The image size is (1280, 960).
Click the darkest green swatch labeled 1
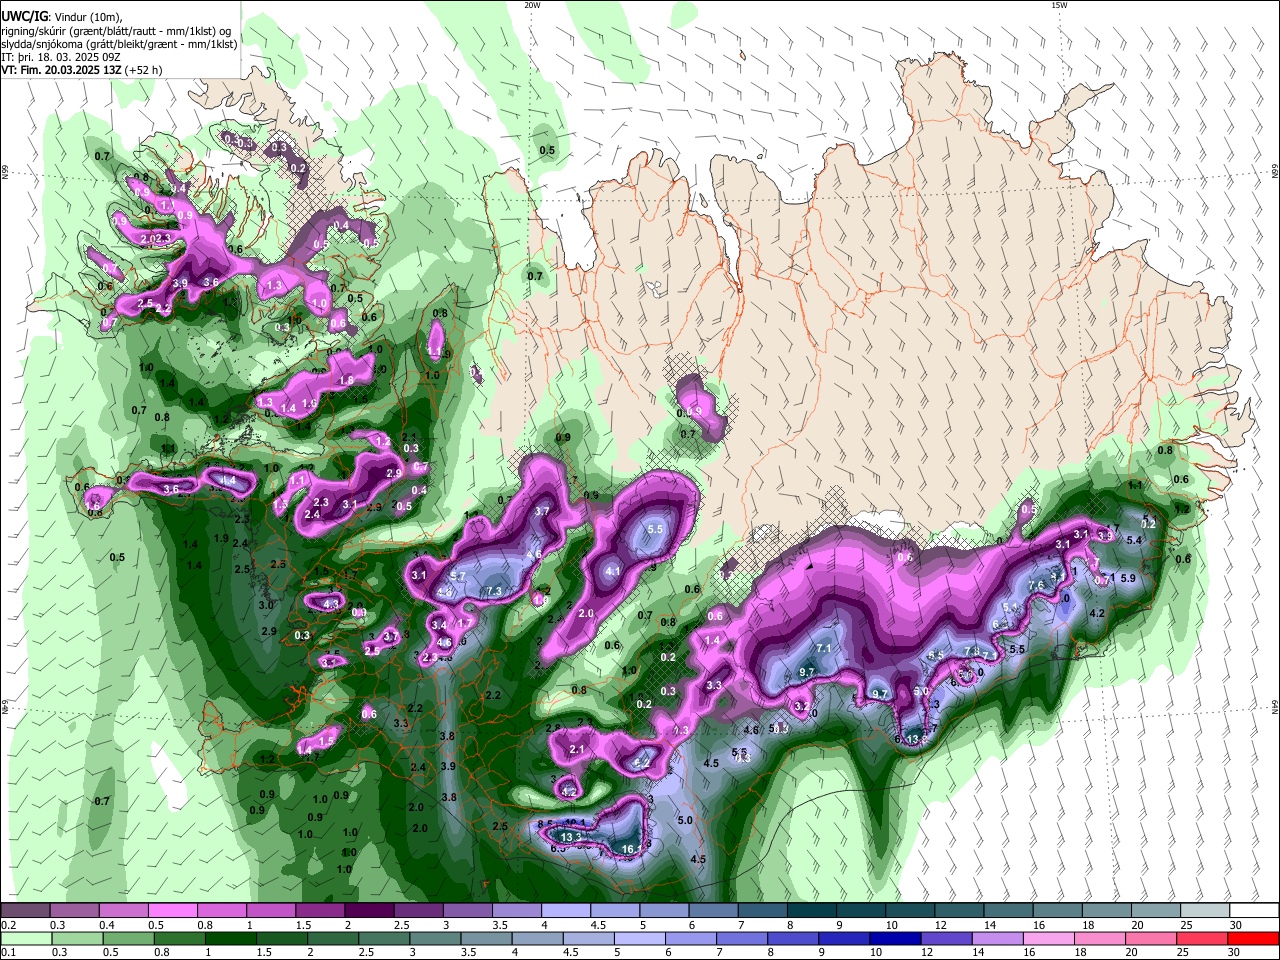click(x=230, y=938)
